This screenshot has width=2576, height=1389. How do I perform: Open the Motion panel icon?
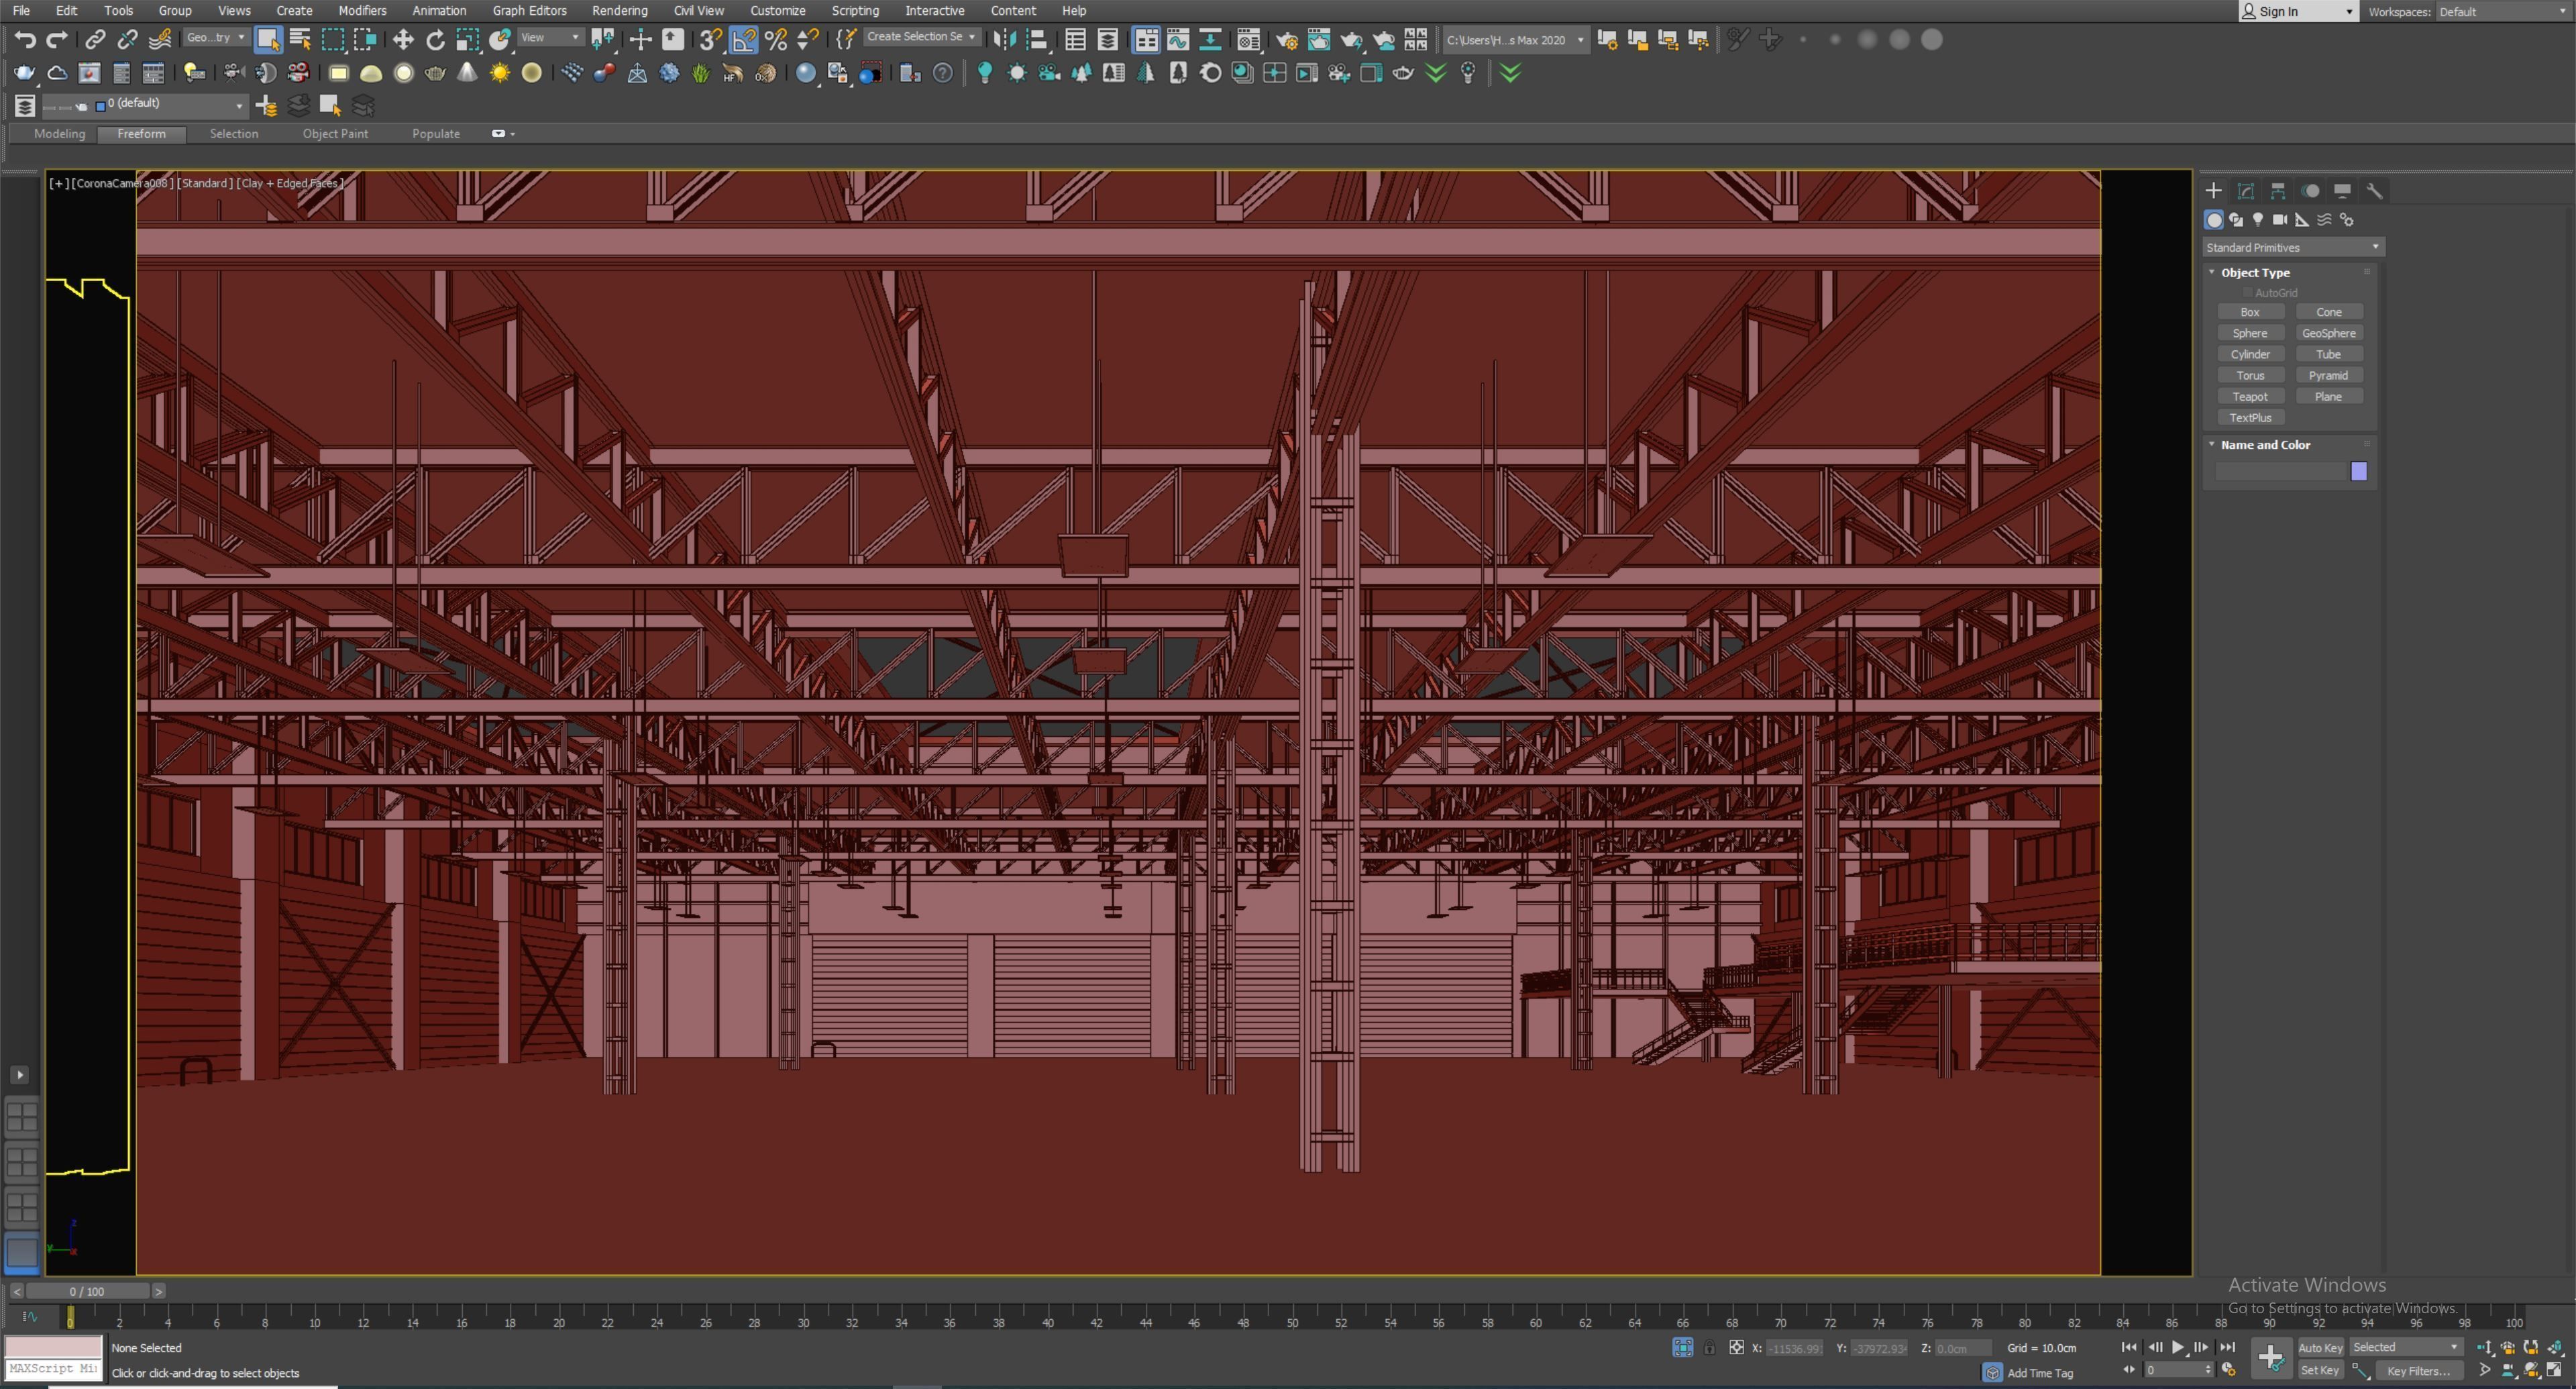[2310, 191]
